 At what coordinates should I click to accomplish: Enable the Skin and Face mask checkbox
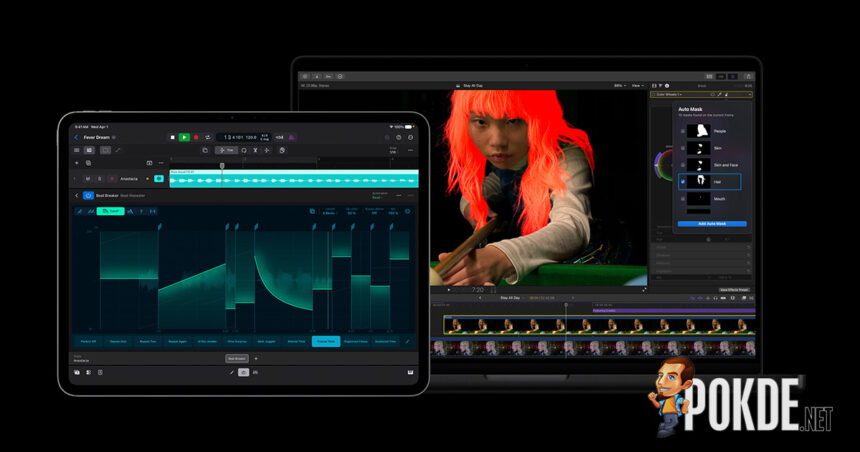[x=682, y=165]
